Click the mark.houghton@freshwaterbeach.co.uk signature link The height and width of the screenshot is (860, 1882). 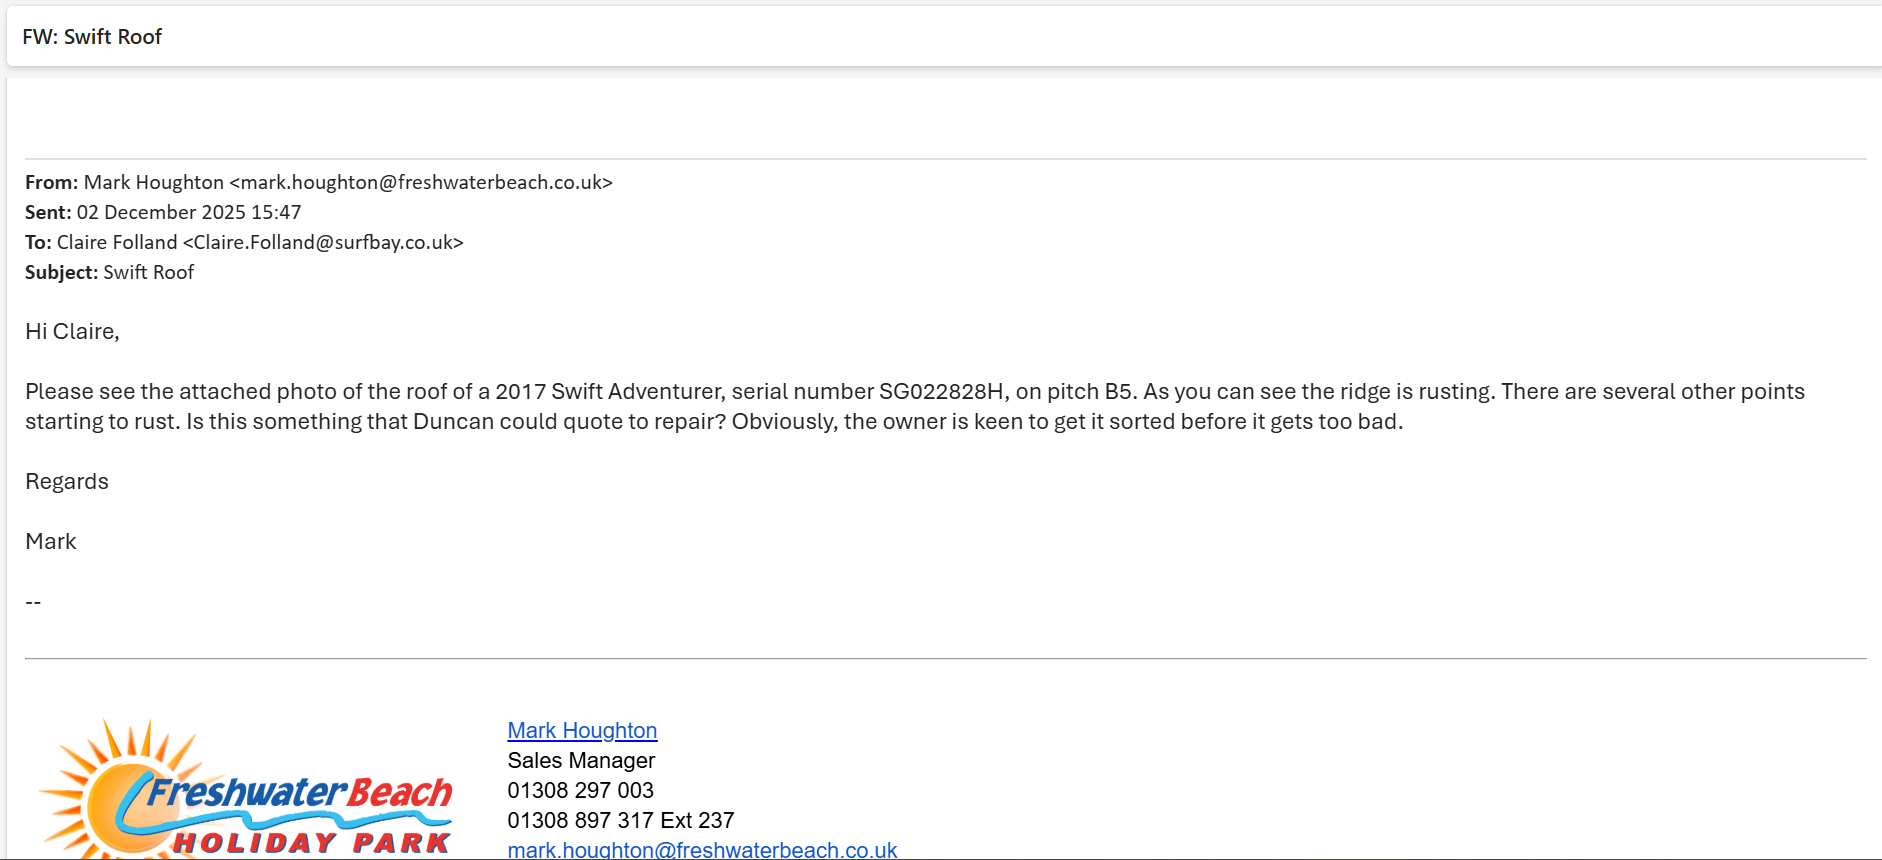702,850
